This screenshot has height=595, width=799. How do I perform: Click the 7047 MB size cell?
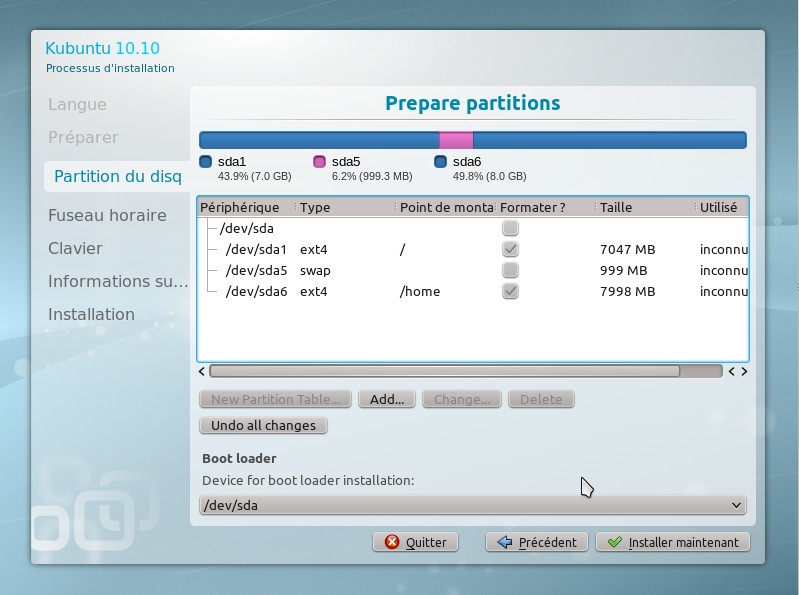click(627, 250)
